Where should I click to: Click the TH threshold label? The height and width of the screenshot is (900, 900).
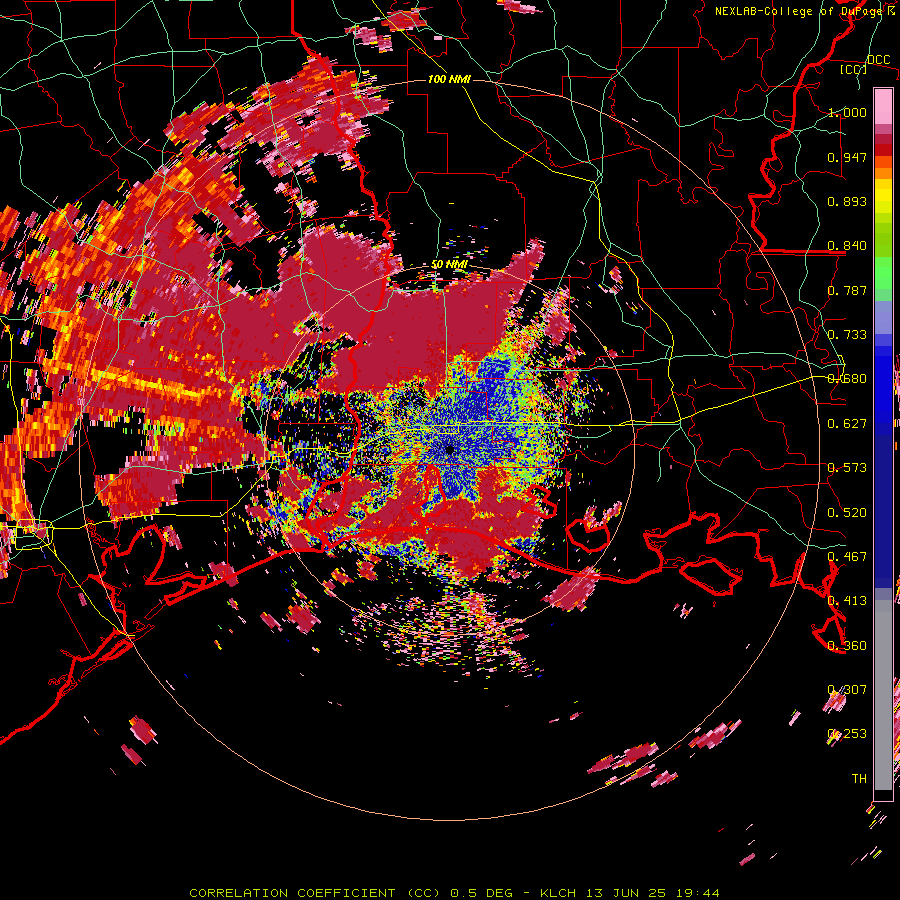point(859,779)
